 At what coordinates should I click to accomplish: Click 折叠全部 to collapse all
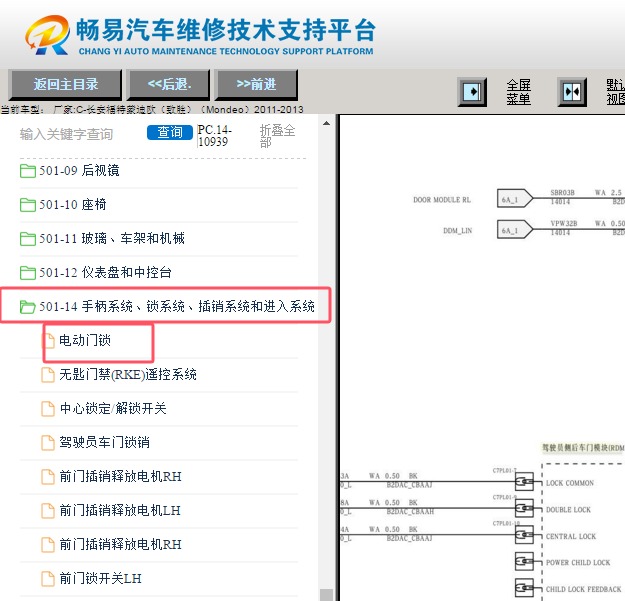click(x=277, y=136)
